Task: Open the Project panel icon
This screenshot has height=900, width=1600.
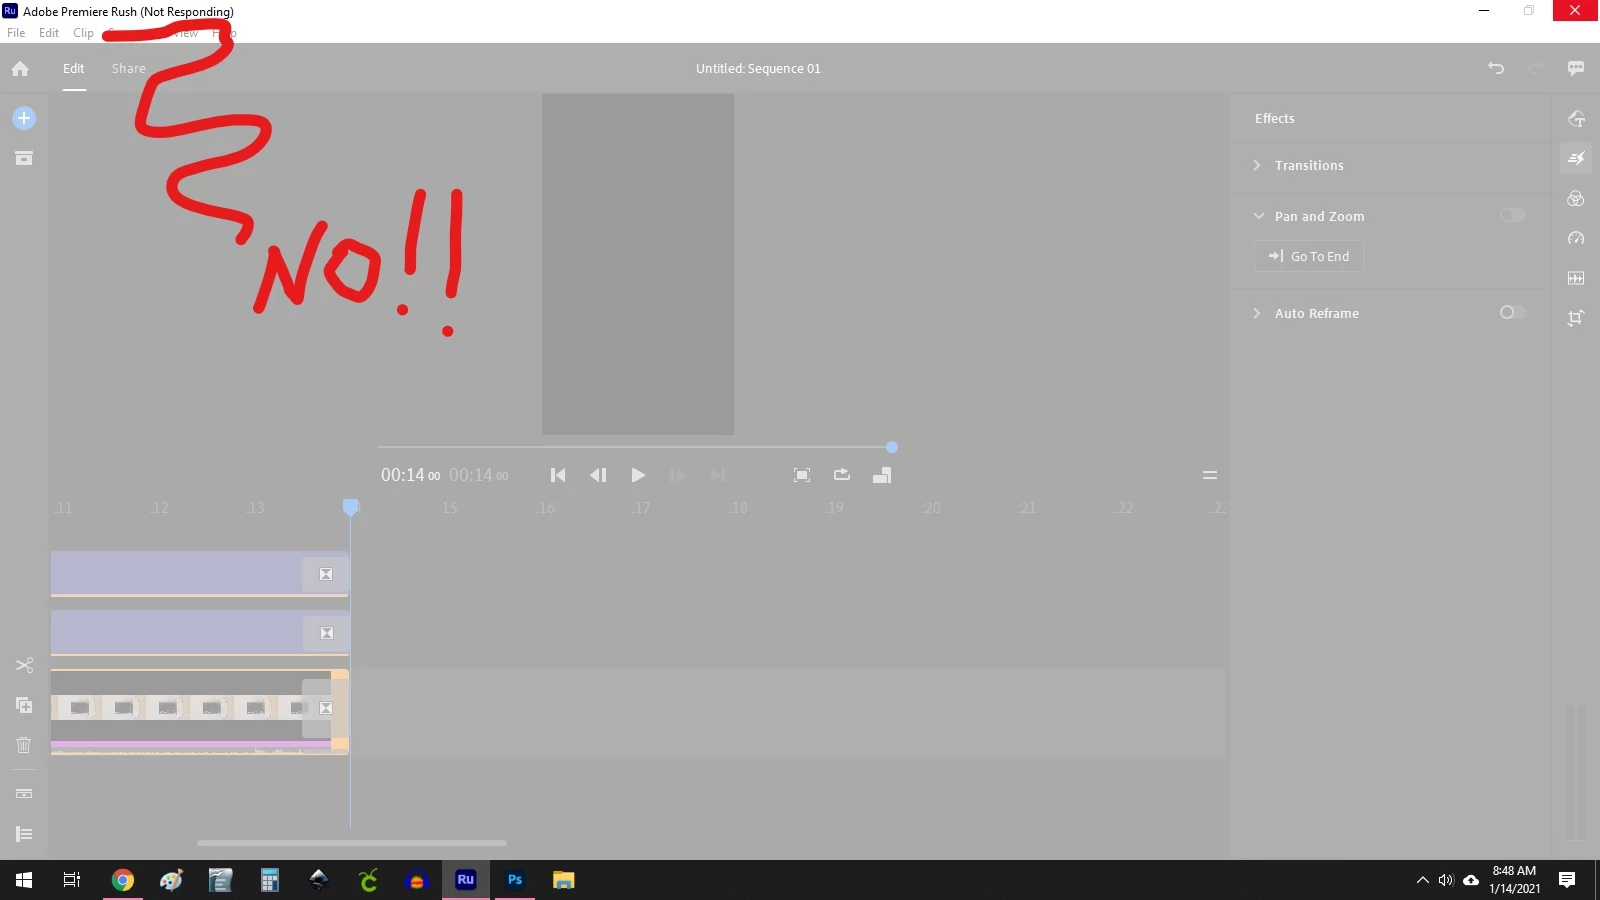Action: click(x=24, y=158)
